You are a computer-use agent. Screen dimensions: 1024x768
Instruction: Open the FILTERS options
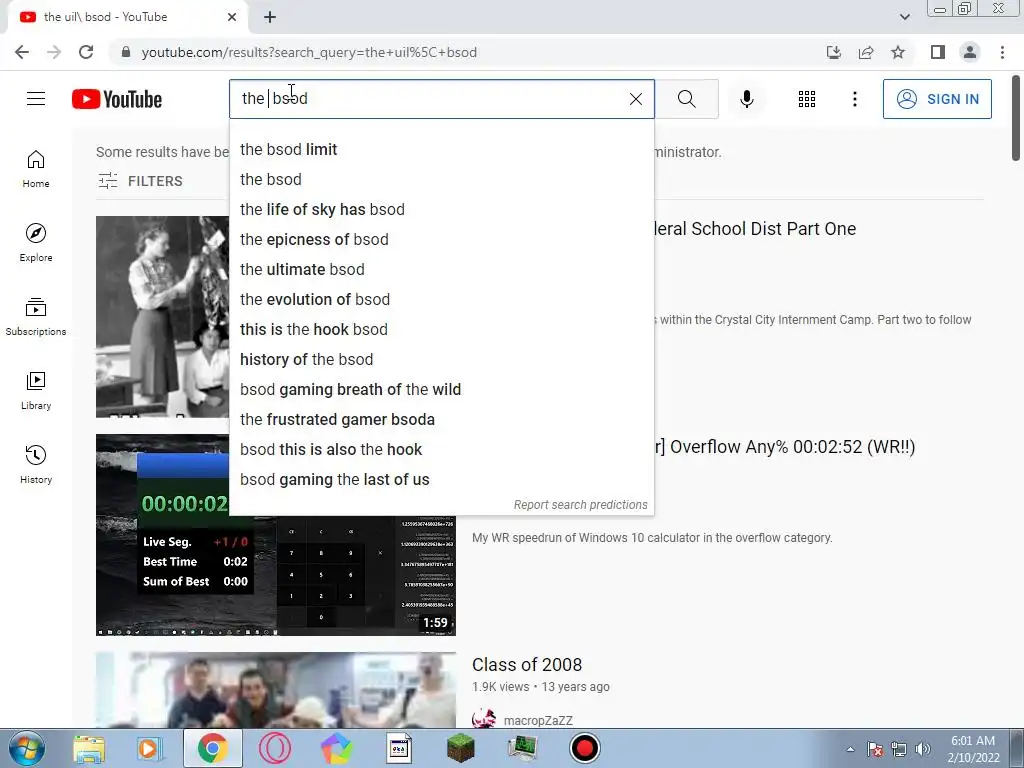tap(140, 181)
